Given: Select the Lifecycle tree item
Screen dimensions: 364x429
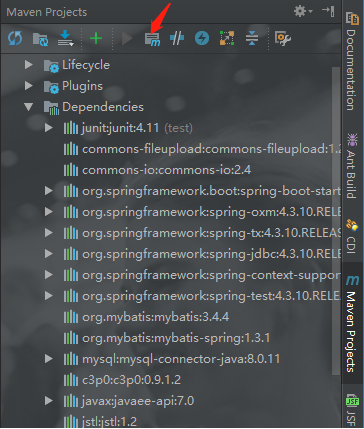Looking at the screenshot, I should pyautogui.click(x=86, y=65).
